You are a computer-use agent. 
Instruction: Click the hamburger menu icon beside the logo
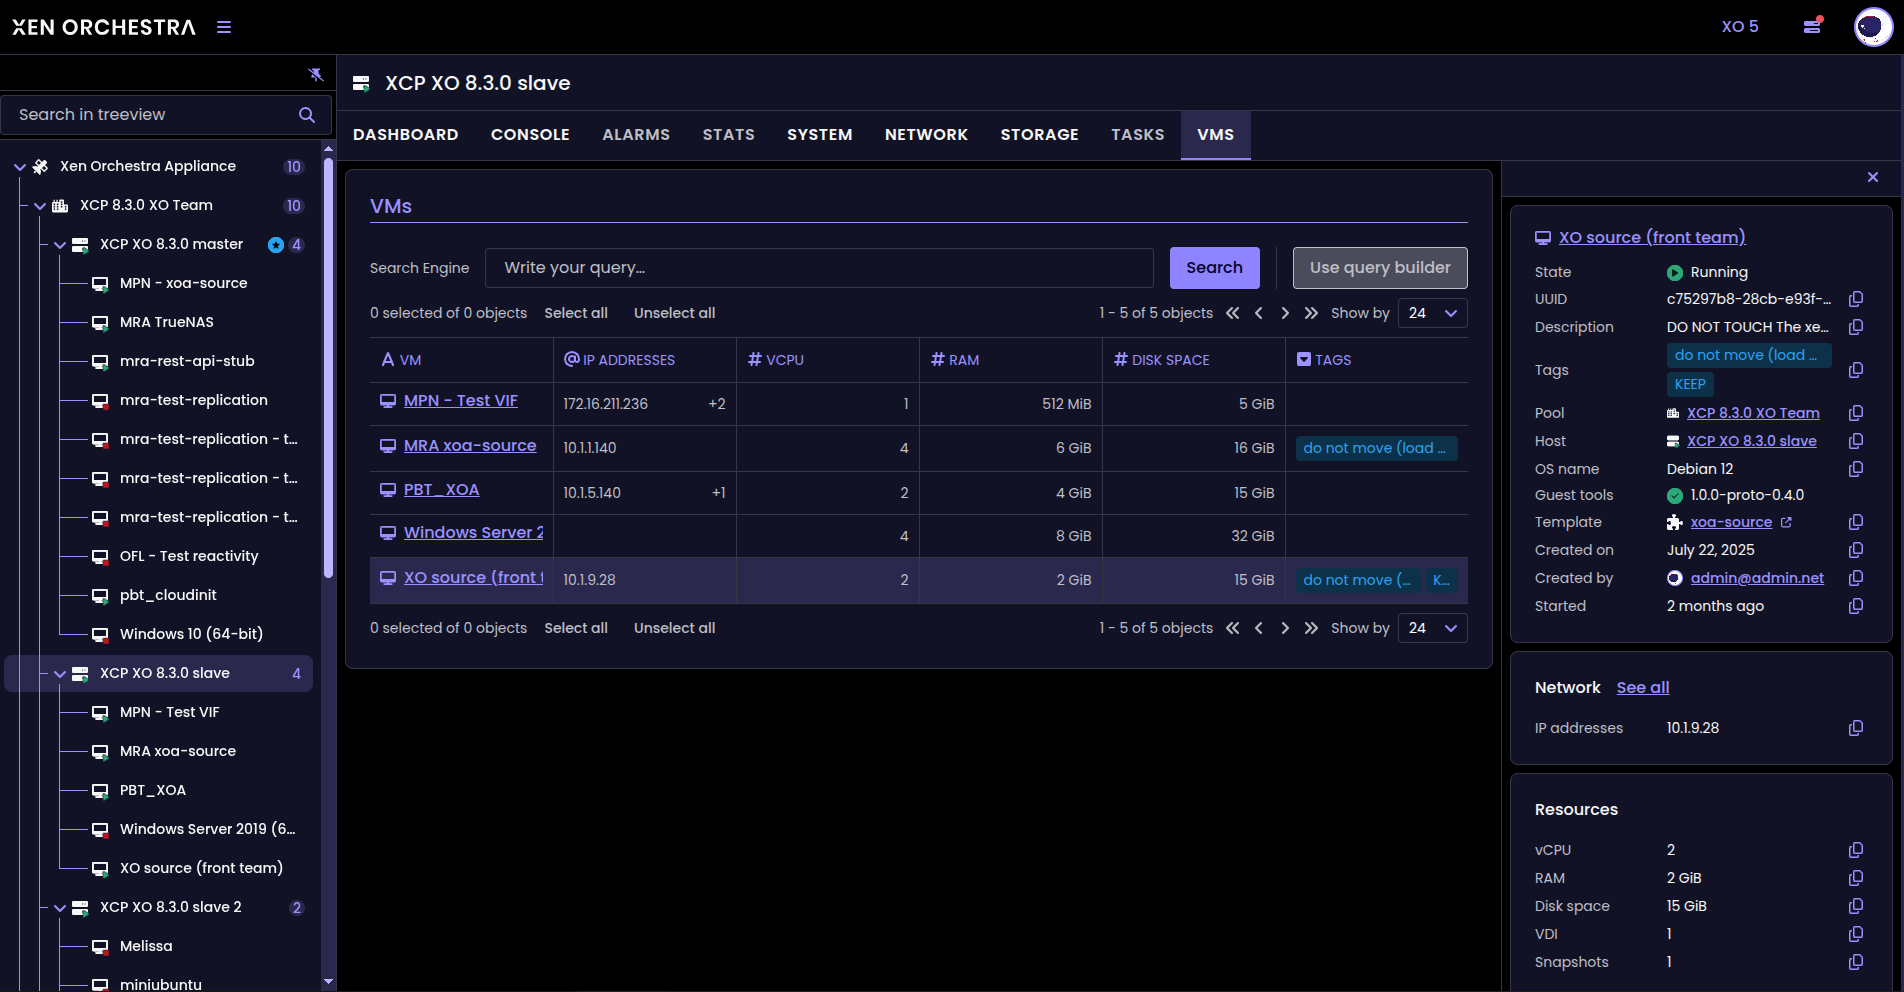pos(224,27)
